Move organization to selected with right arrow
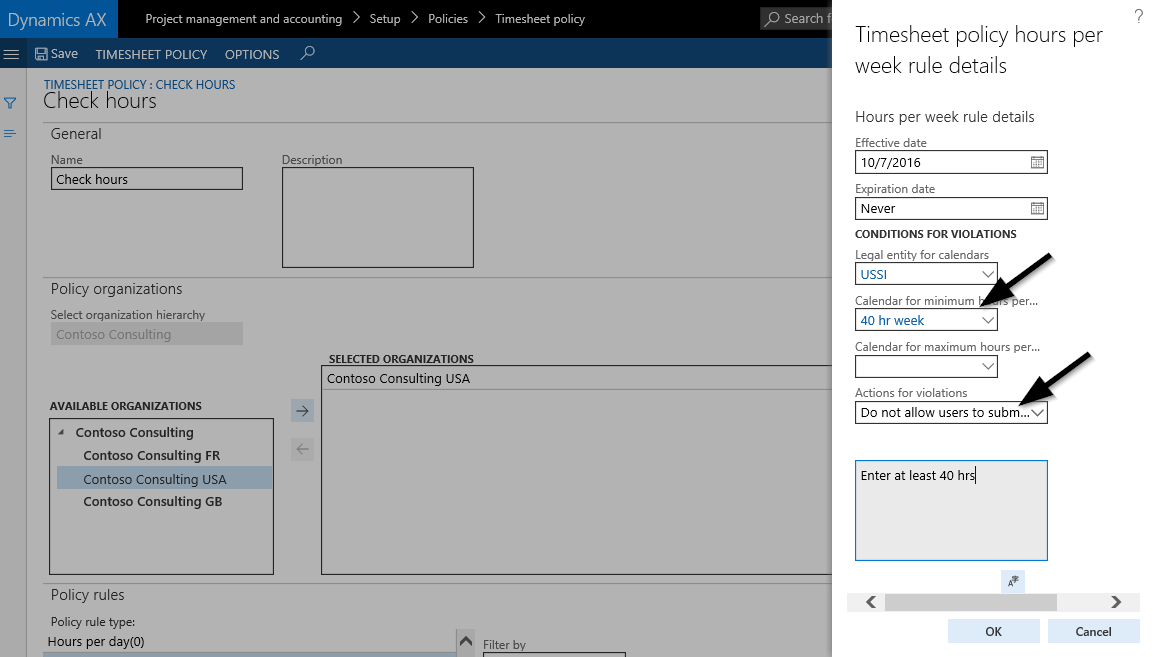 click(x=302, y=410)
